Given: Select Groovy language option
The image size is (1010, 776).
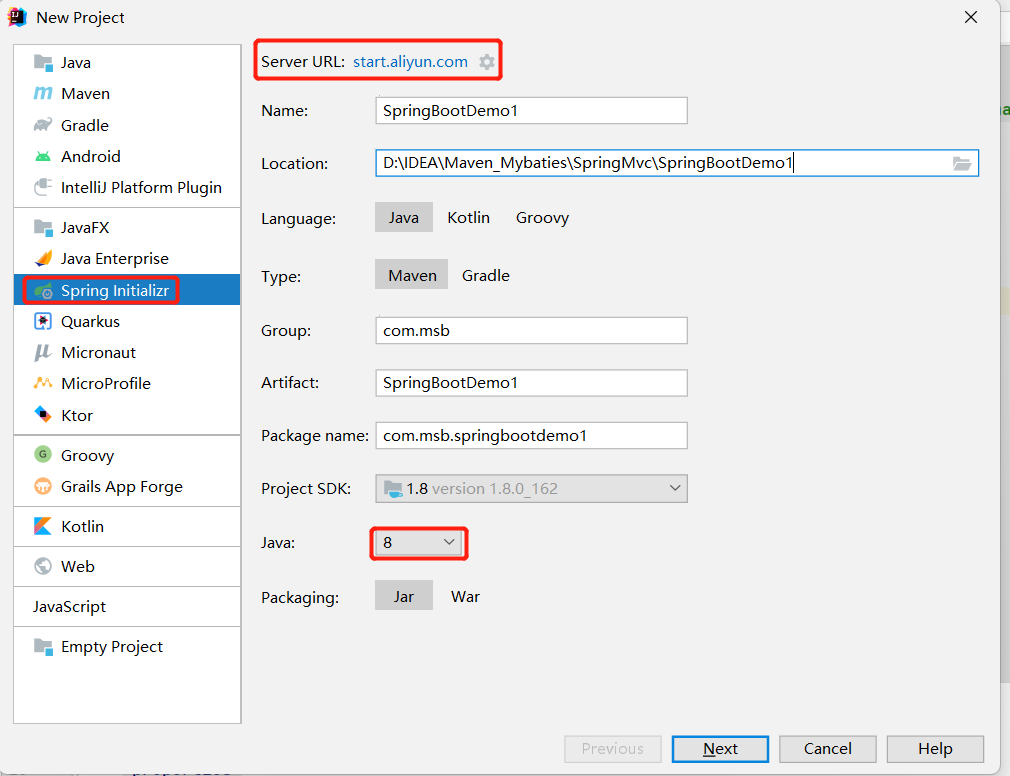Looking at the screenshot, I should point(542,218).
